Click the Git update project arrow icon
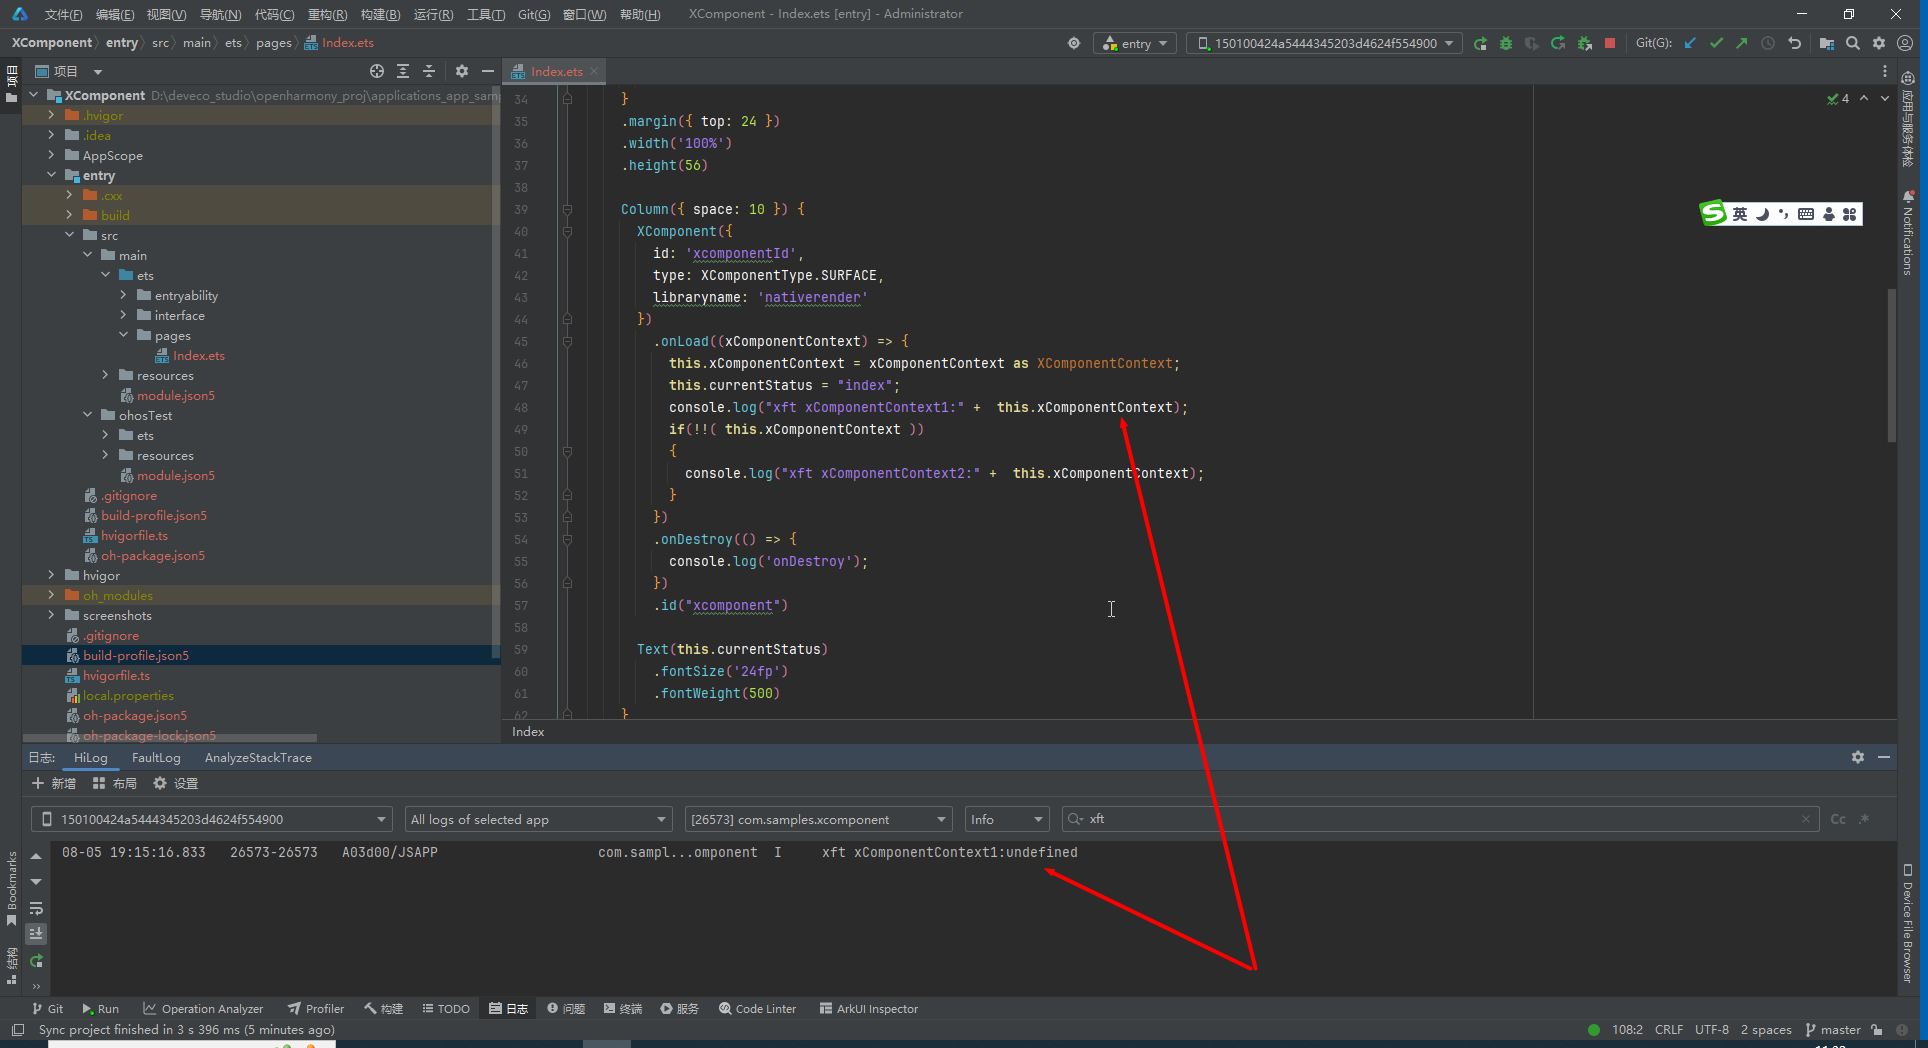This screenshot has height=1048, width=1928. point(1690,44)
